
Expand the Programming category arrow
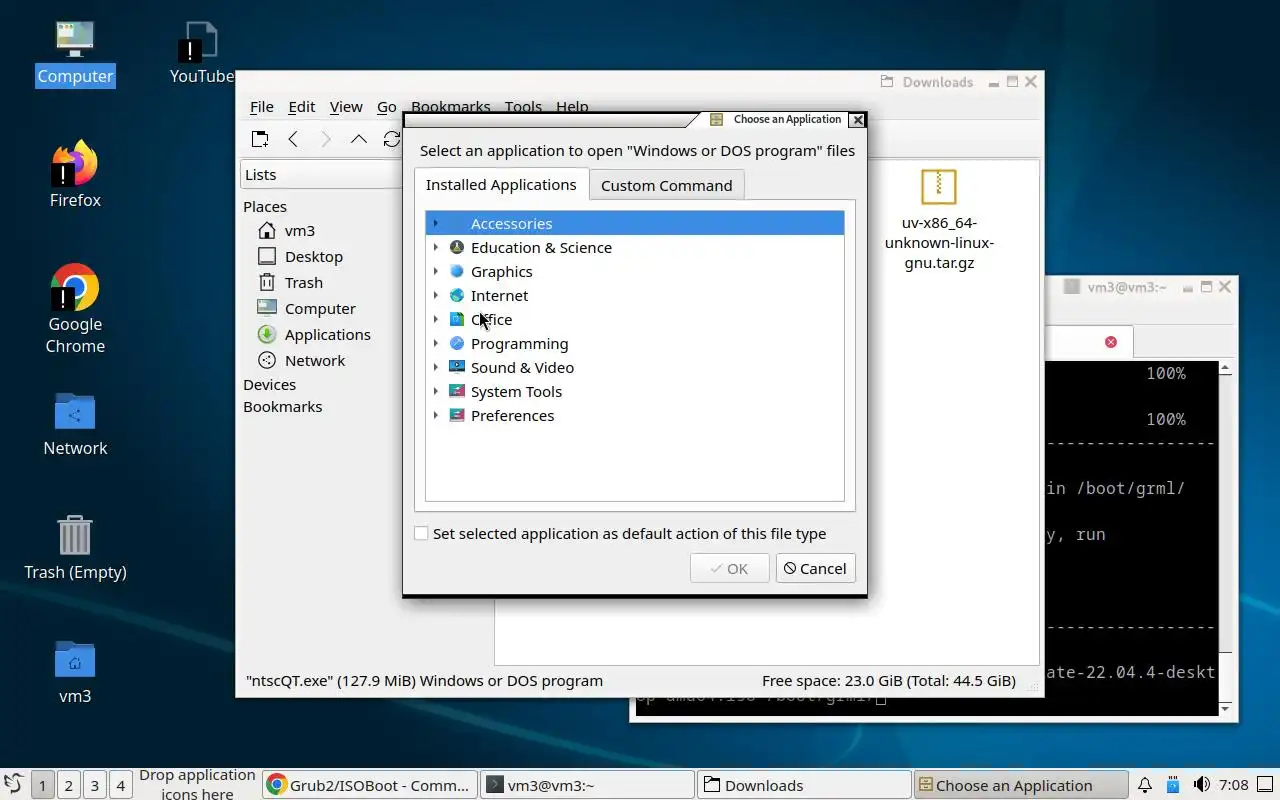coord(436,343)
